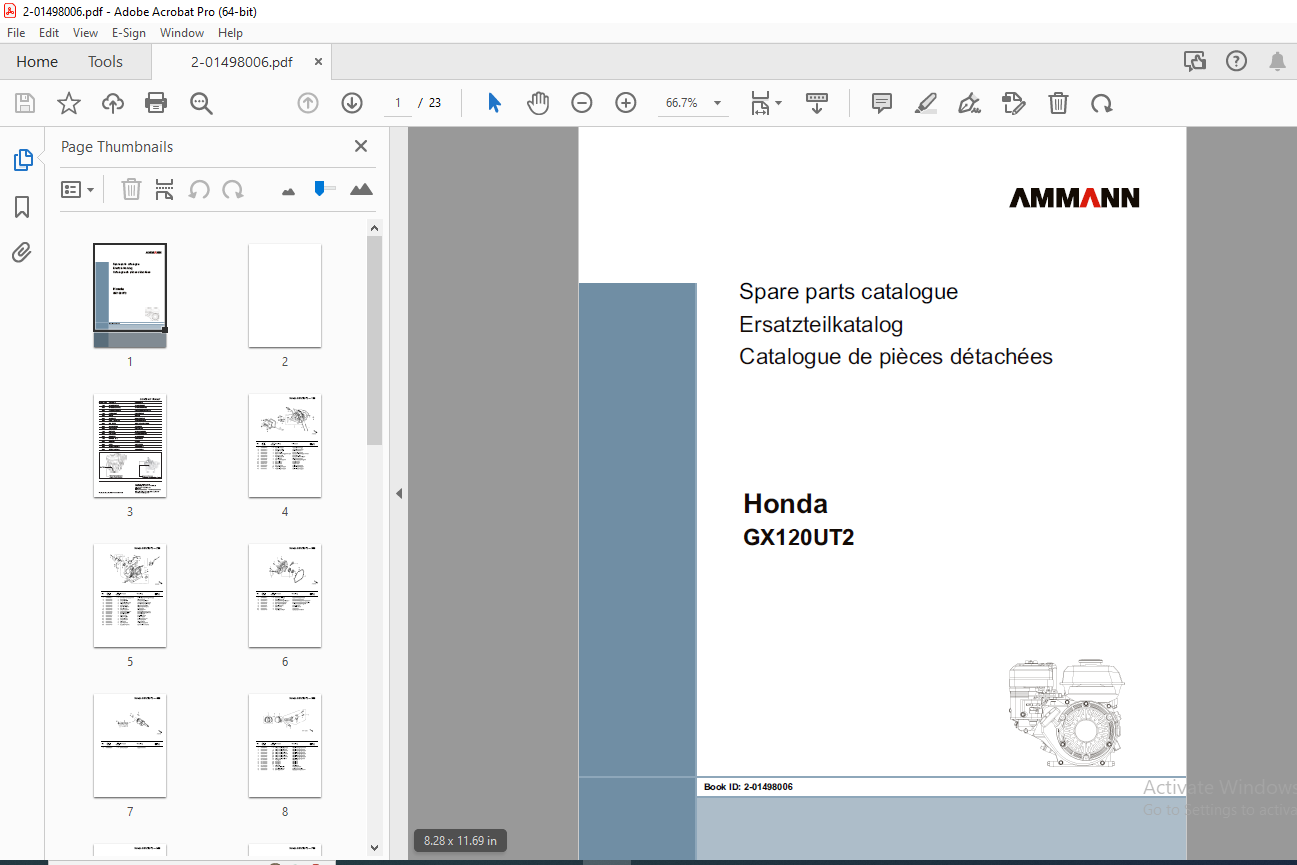
Task: Select the 2-01498006.pdf document tab
Action: 242,62
